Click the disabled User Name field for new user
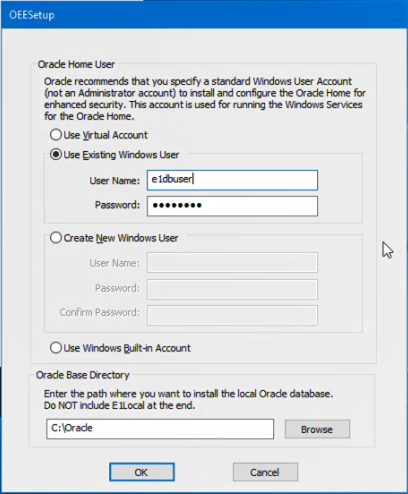The height and width of the screenshot is (494, 408). 232,263
